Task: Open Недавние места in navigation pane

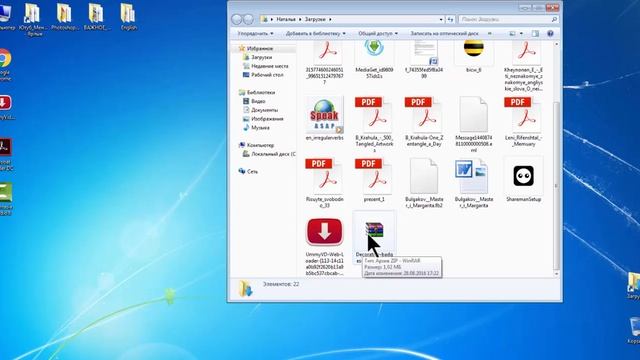Action: pyautogui.click(x=269, y=66)
